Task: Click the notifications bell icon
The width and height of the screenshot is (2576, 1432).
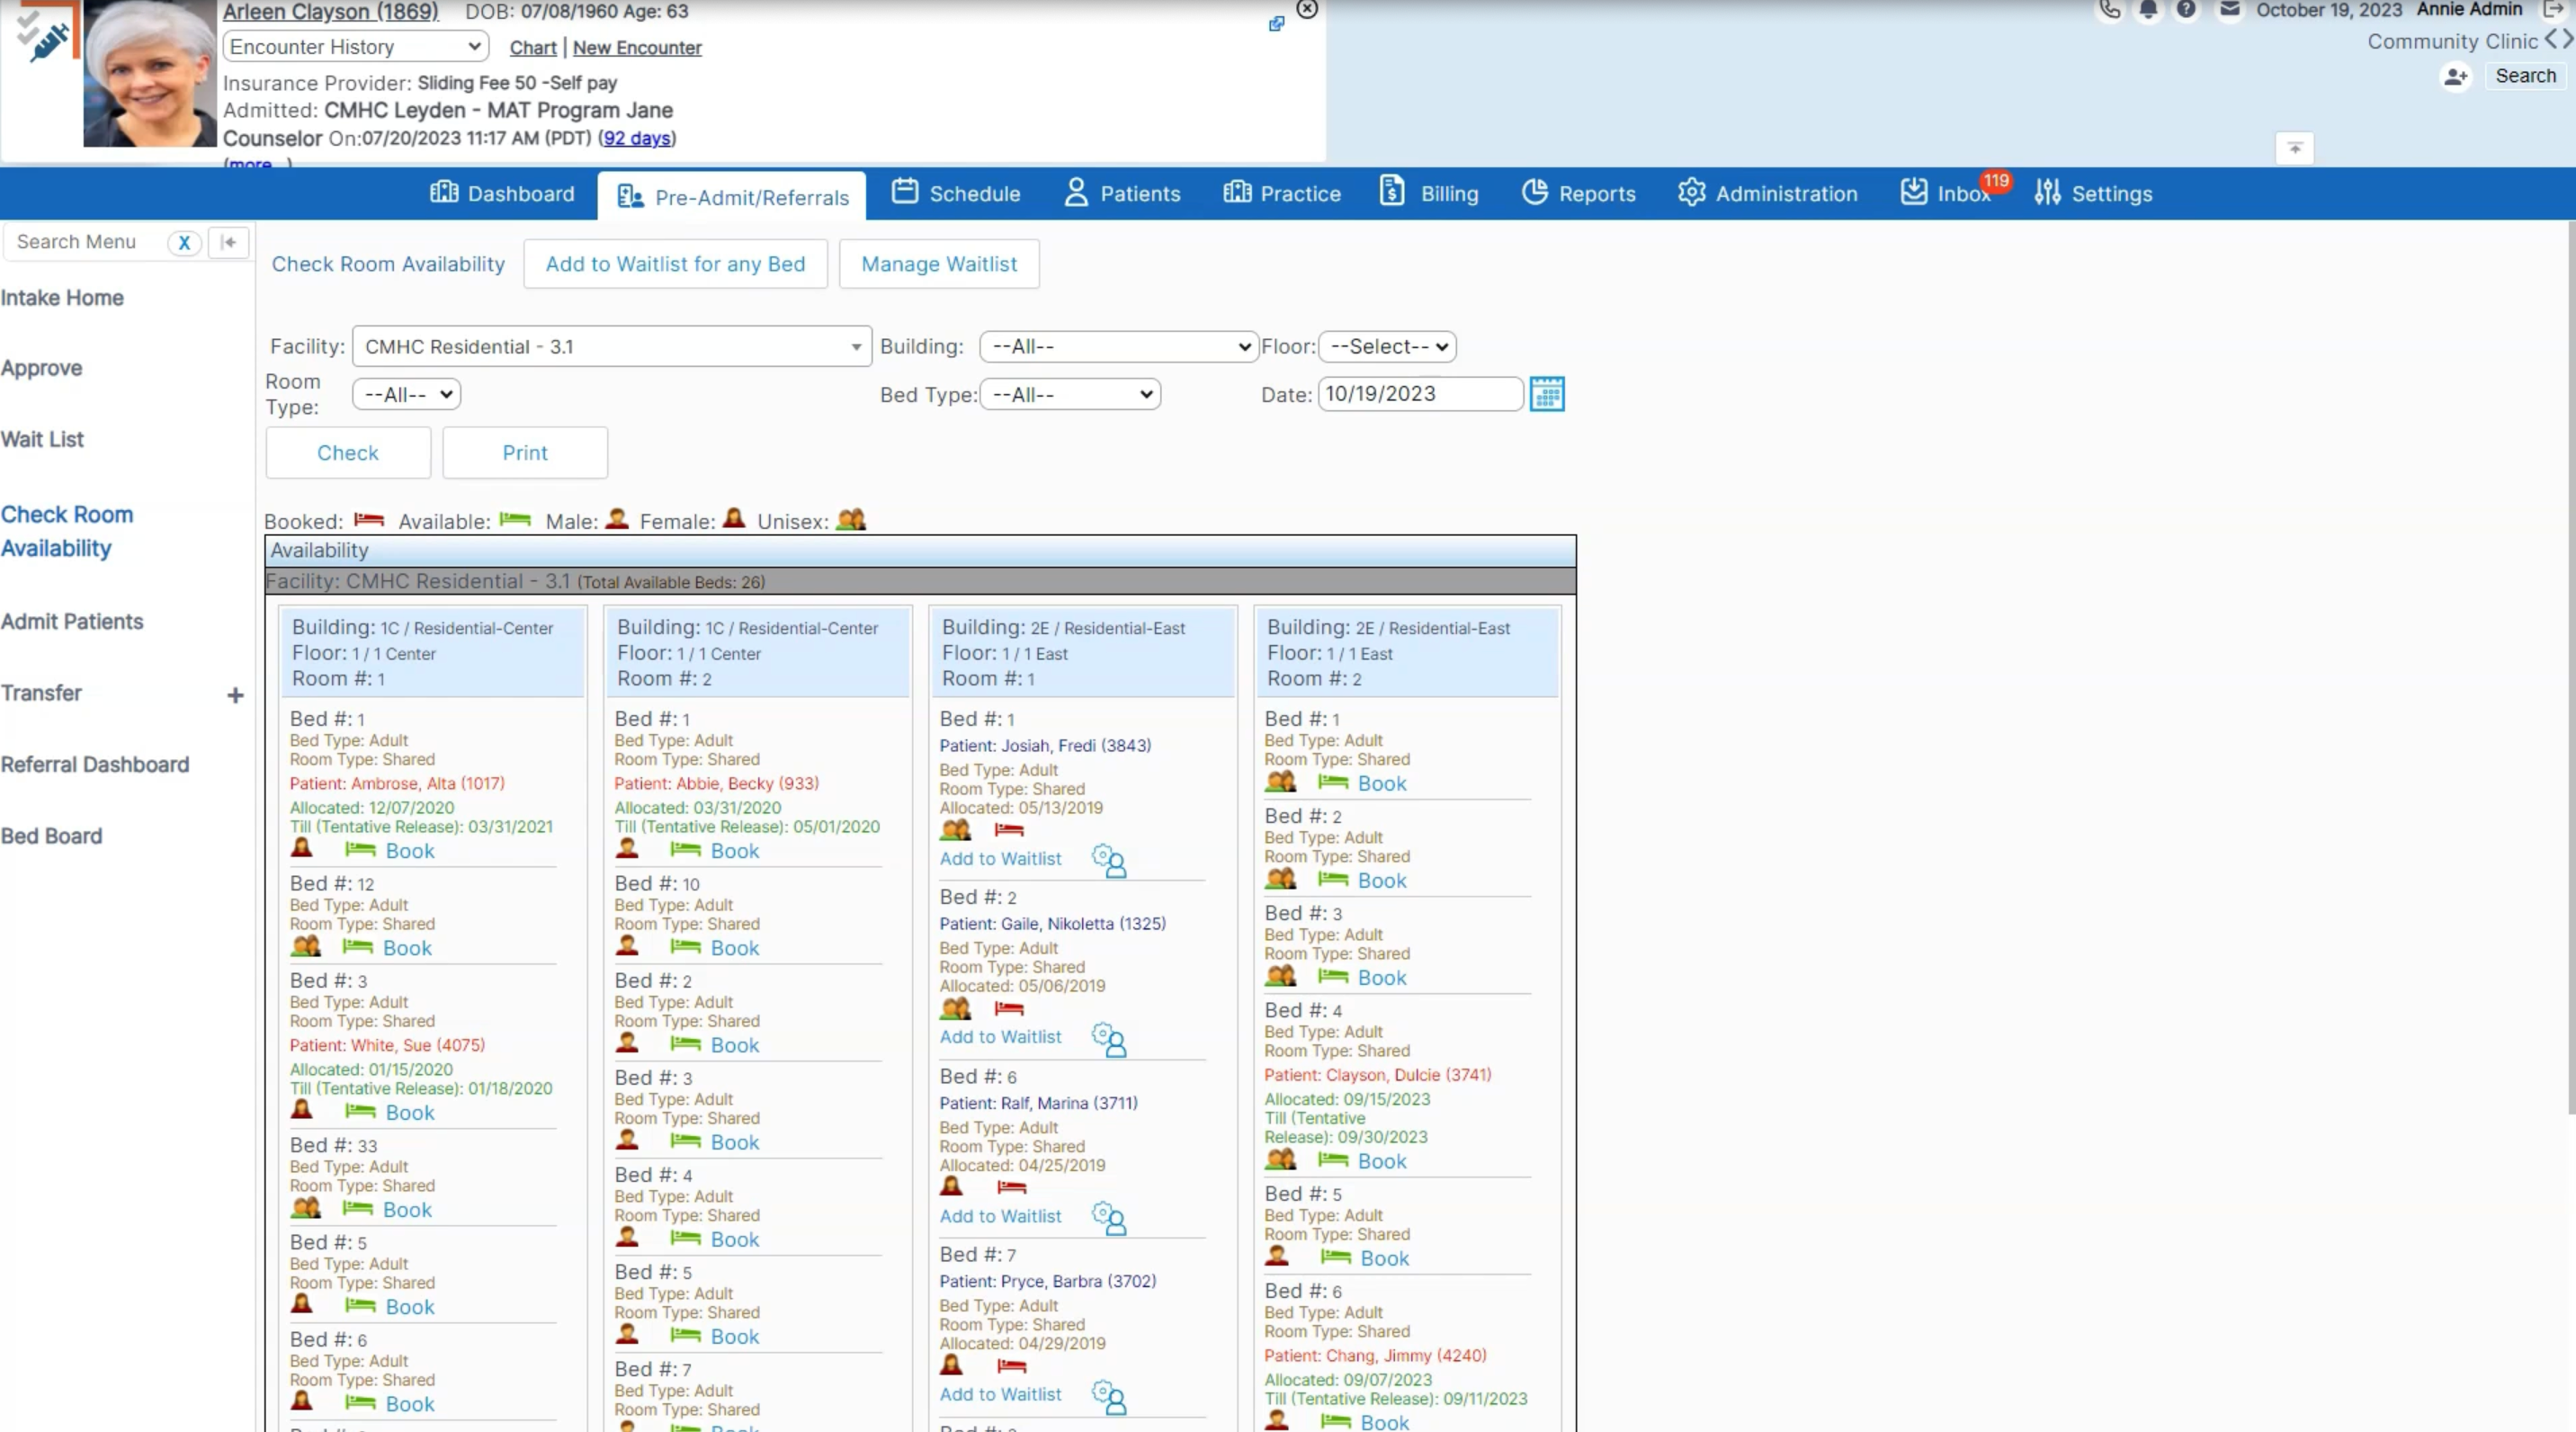Action: [2149, 11]
